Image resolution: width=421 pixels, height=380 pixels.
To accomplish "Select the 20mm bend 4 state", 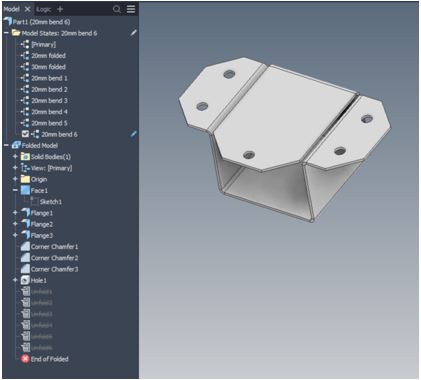I will point(49,112).
